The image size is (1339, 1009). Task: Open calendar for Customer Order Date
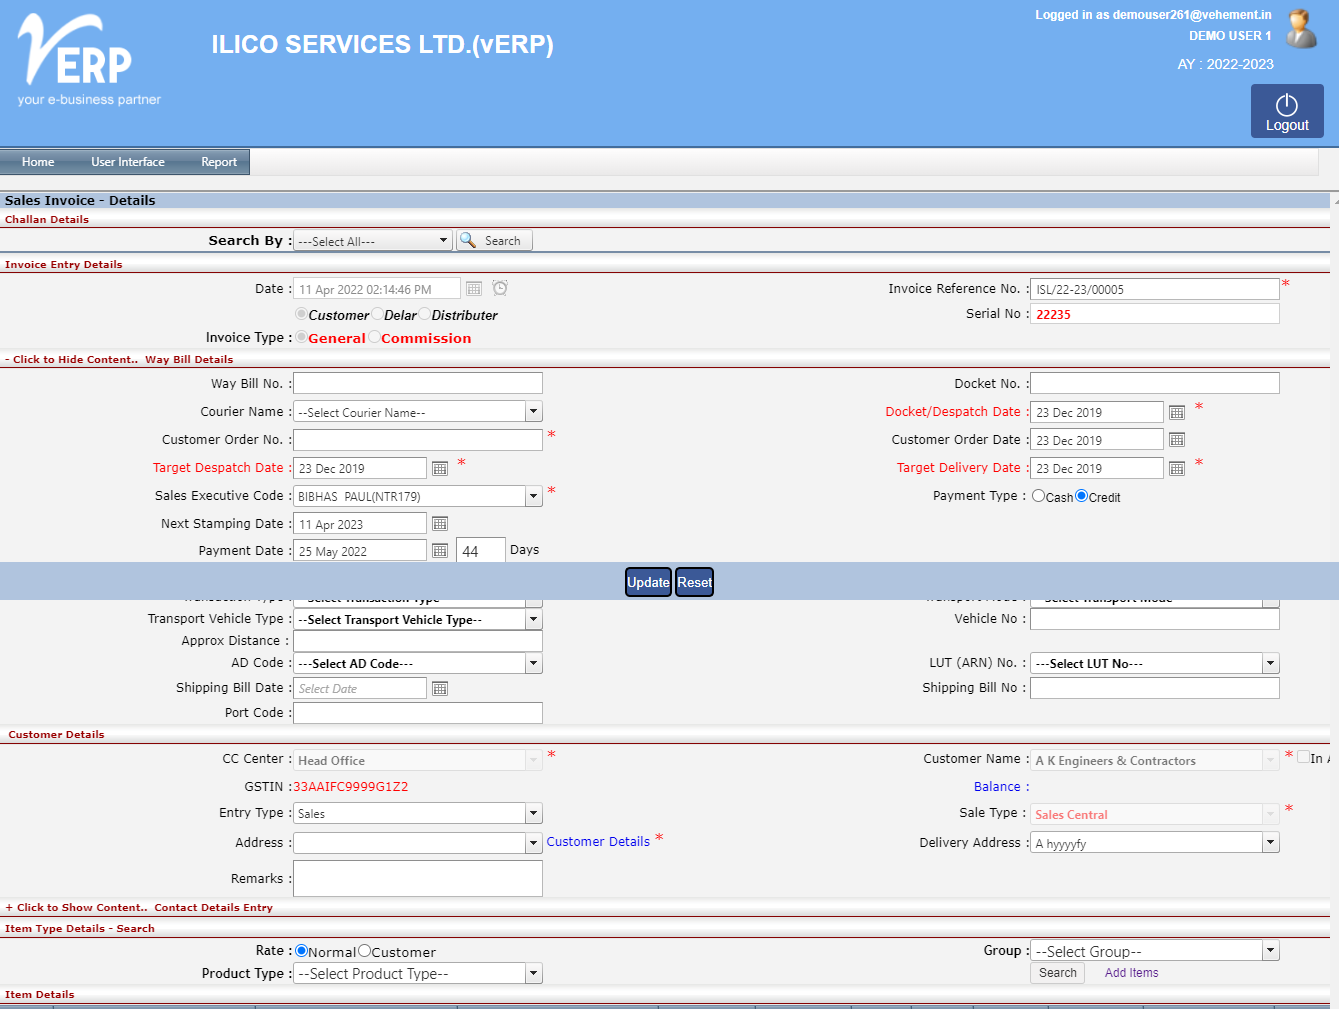1177,440
